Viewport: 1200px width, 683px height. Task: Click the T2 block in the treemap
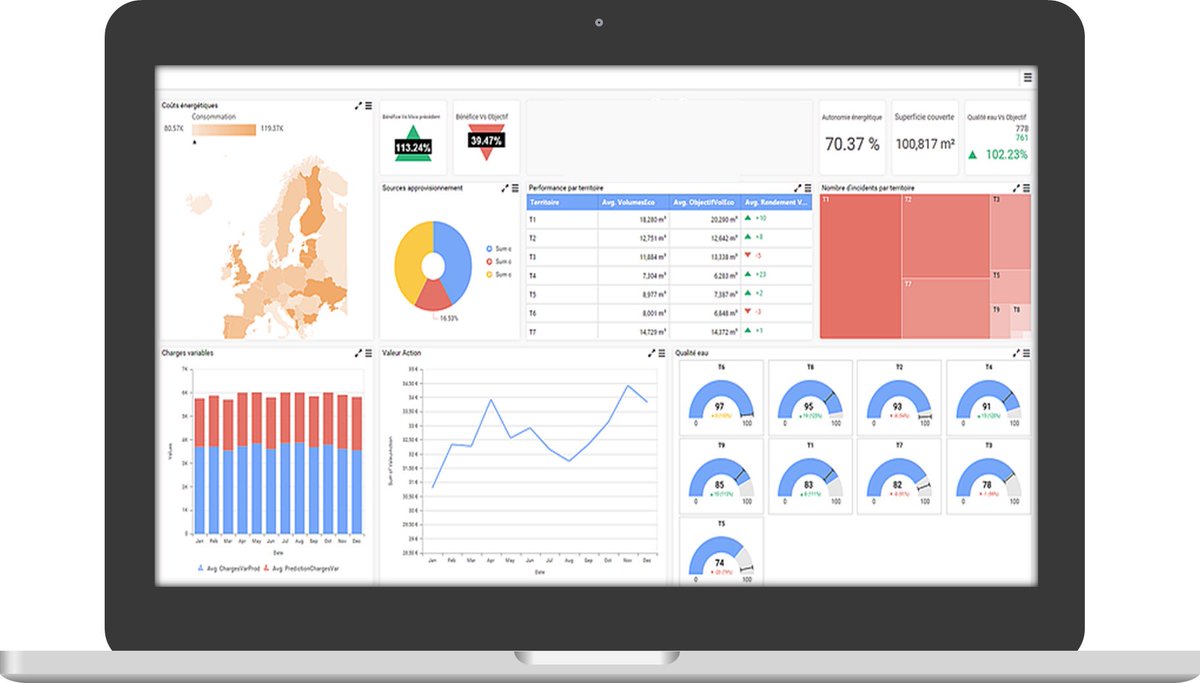[x=945, y=235]
